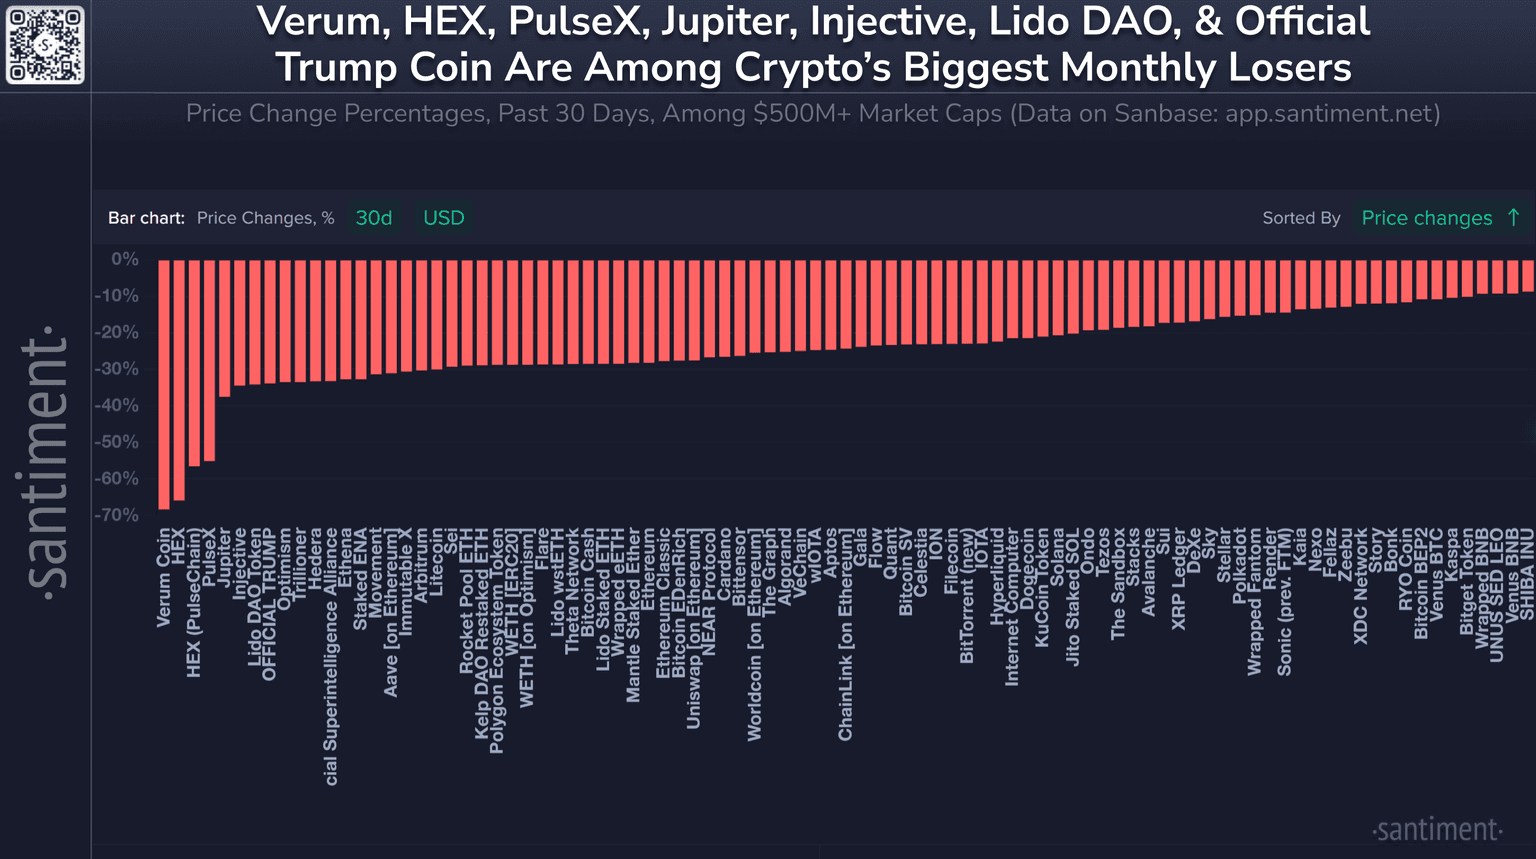Click the 'Sorted By' label text
1536x859 pixels.
(1301, 218)
